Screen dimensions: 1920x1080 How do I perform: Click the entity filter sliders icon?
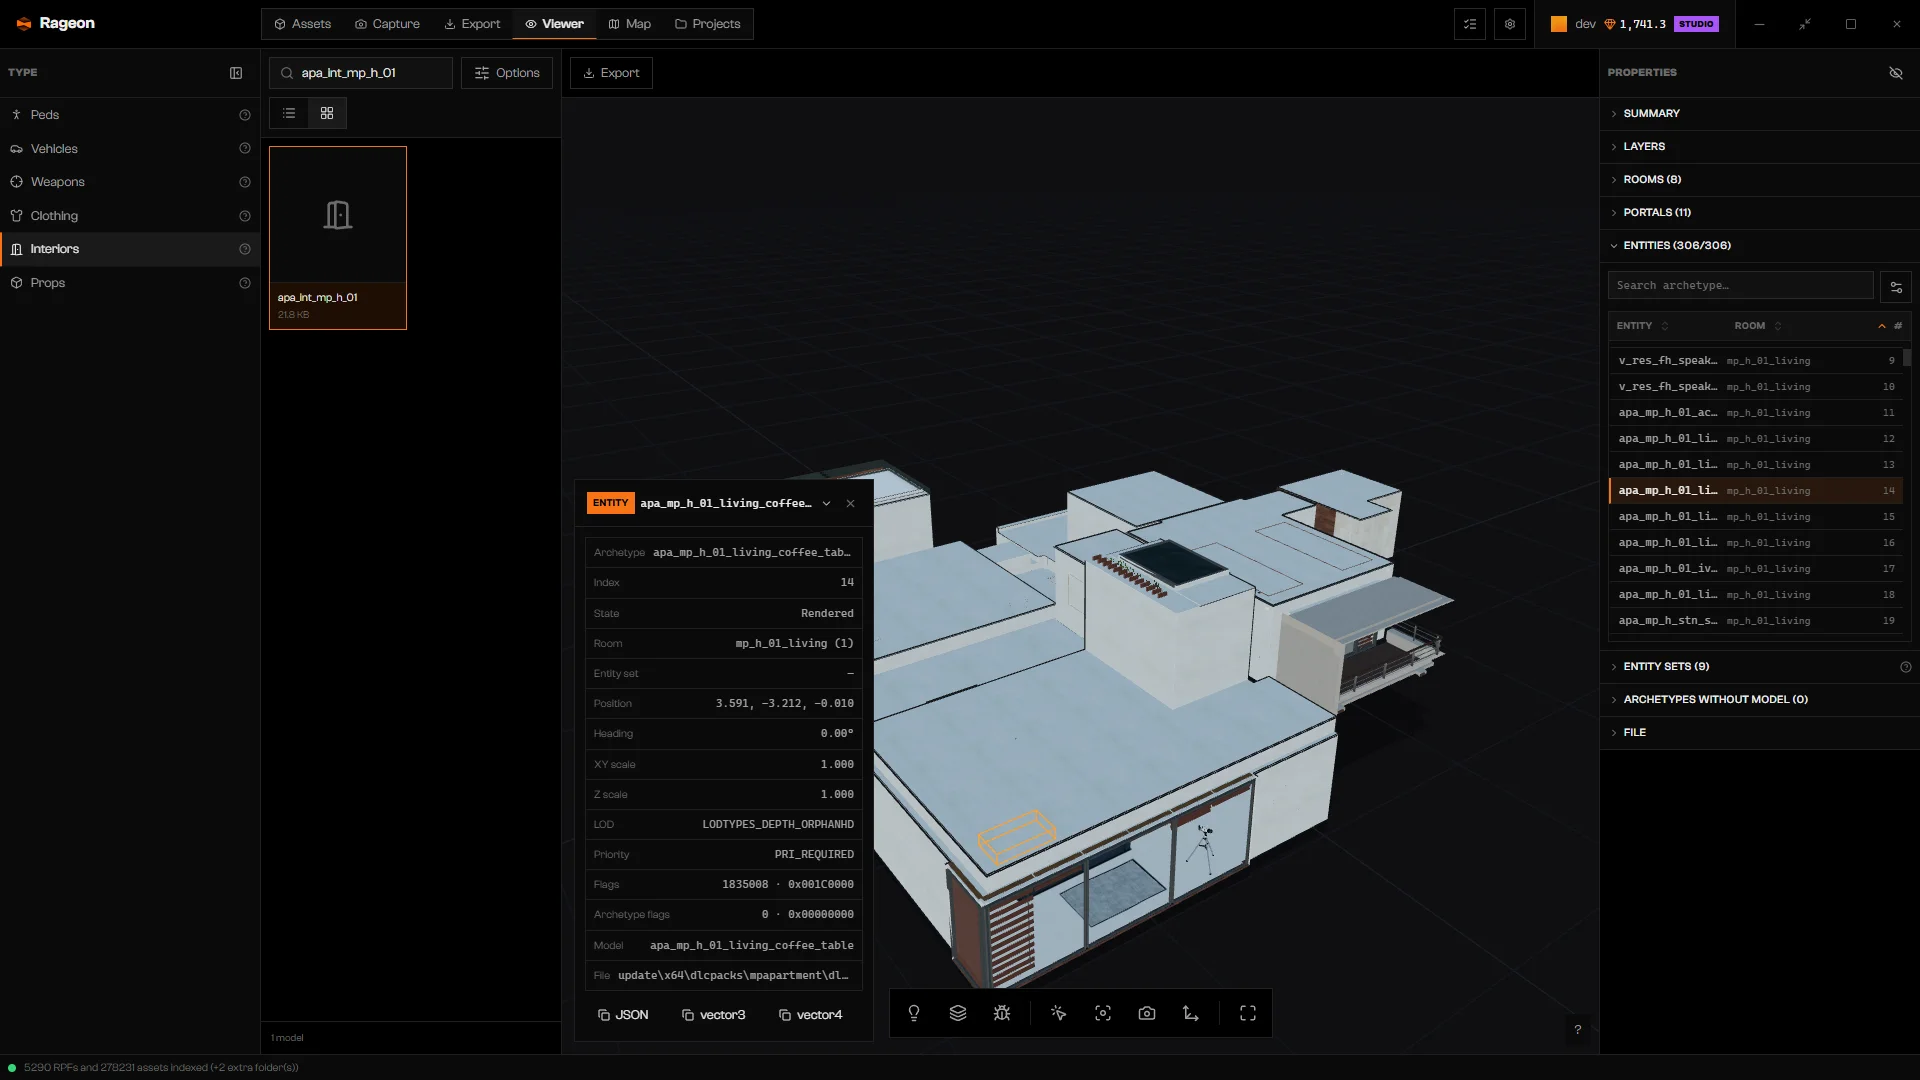pos(1896,287)
